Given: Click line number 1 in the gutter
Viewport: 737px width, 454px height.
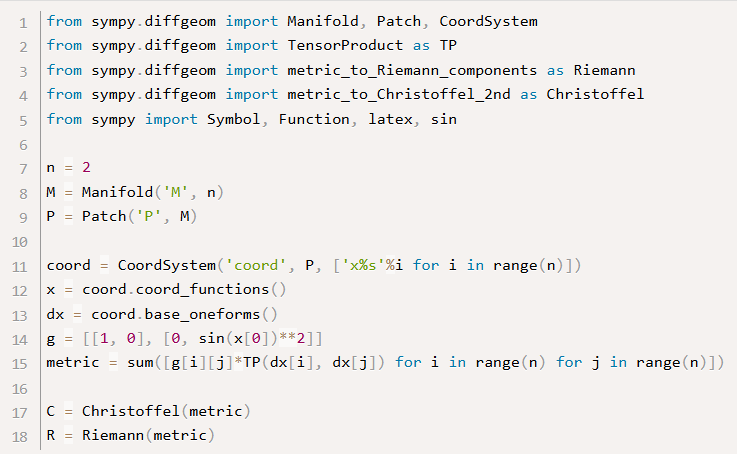Looking at the screenshot, I should point(24,23).
